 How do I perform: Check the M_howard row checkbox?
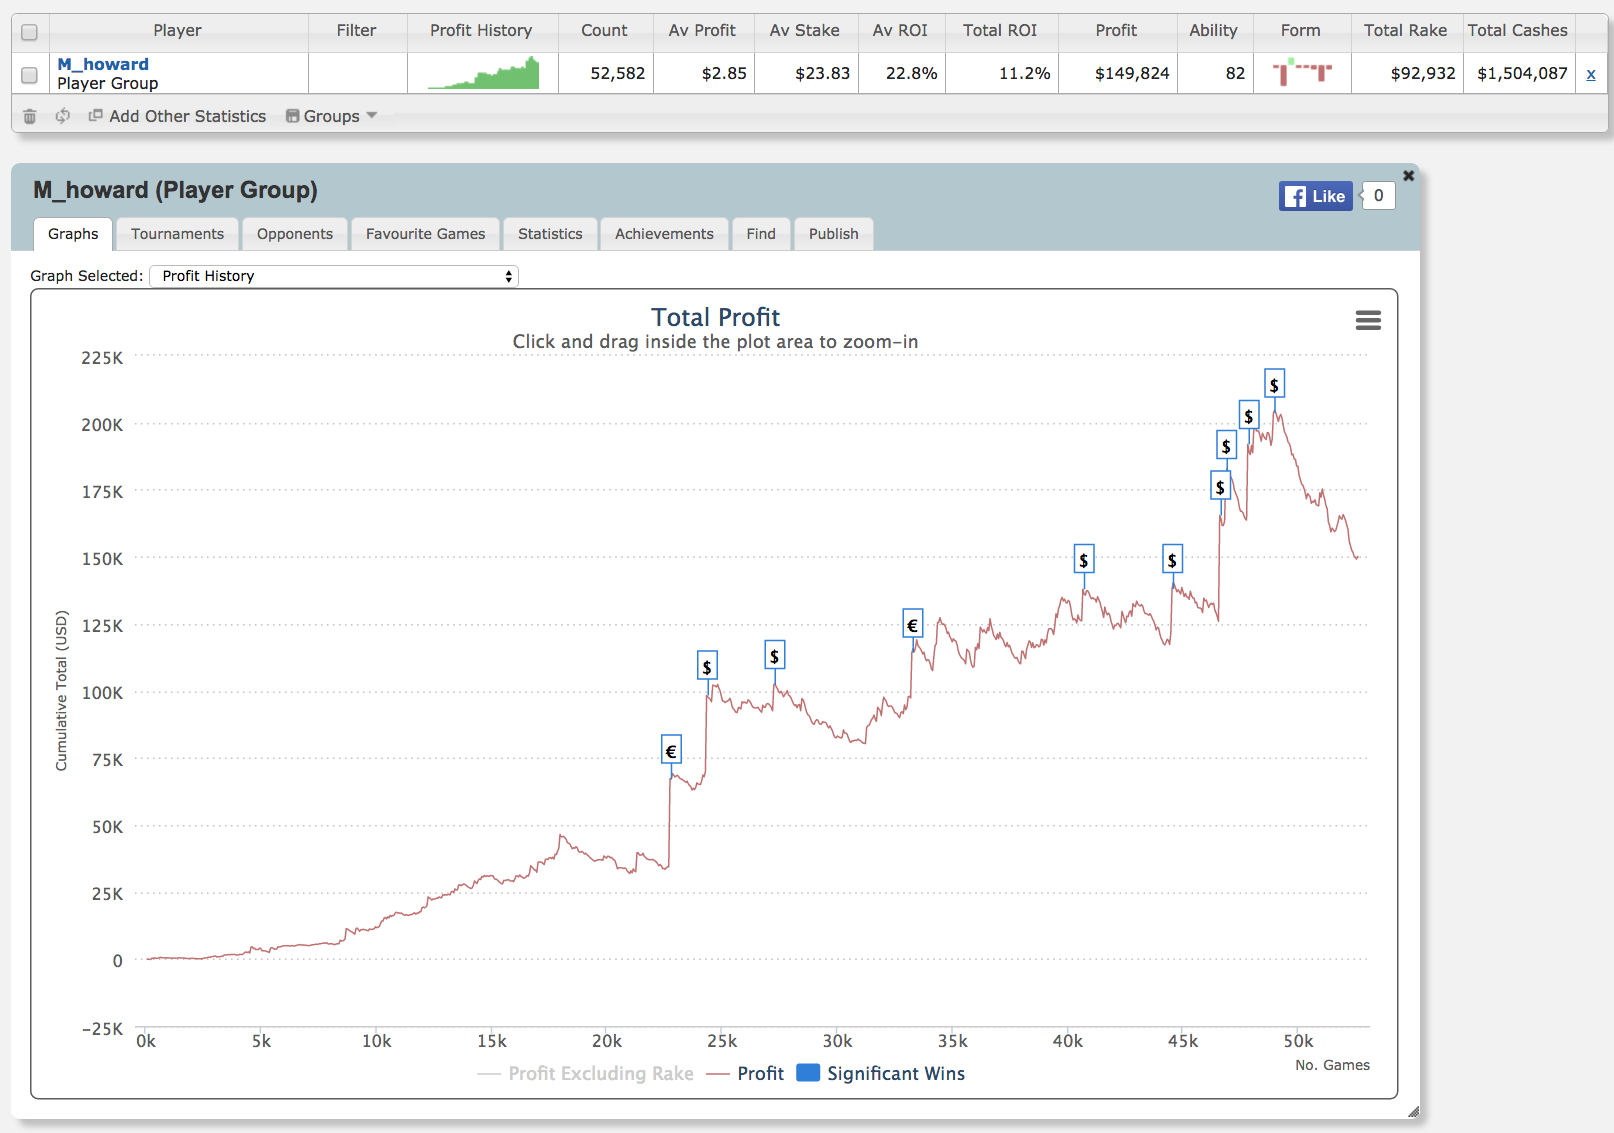30,75
